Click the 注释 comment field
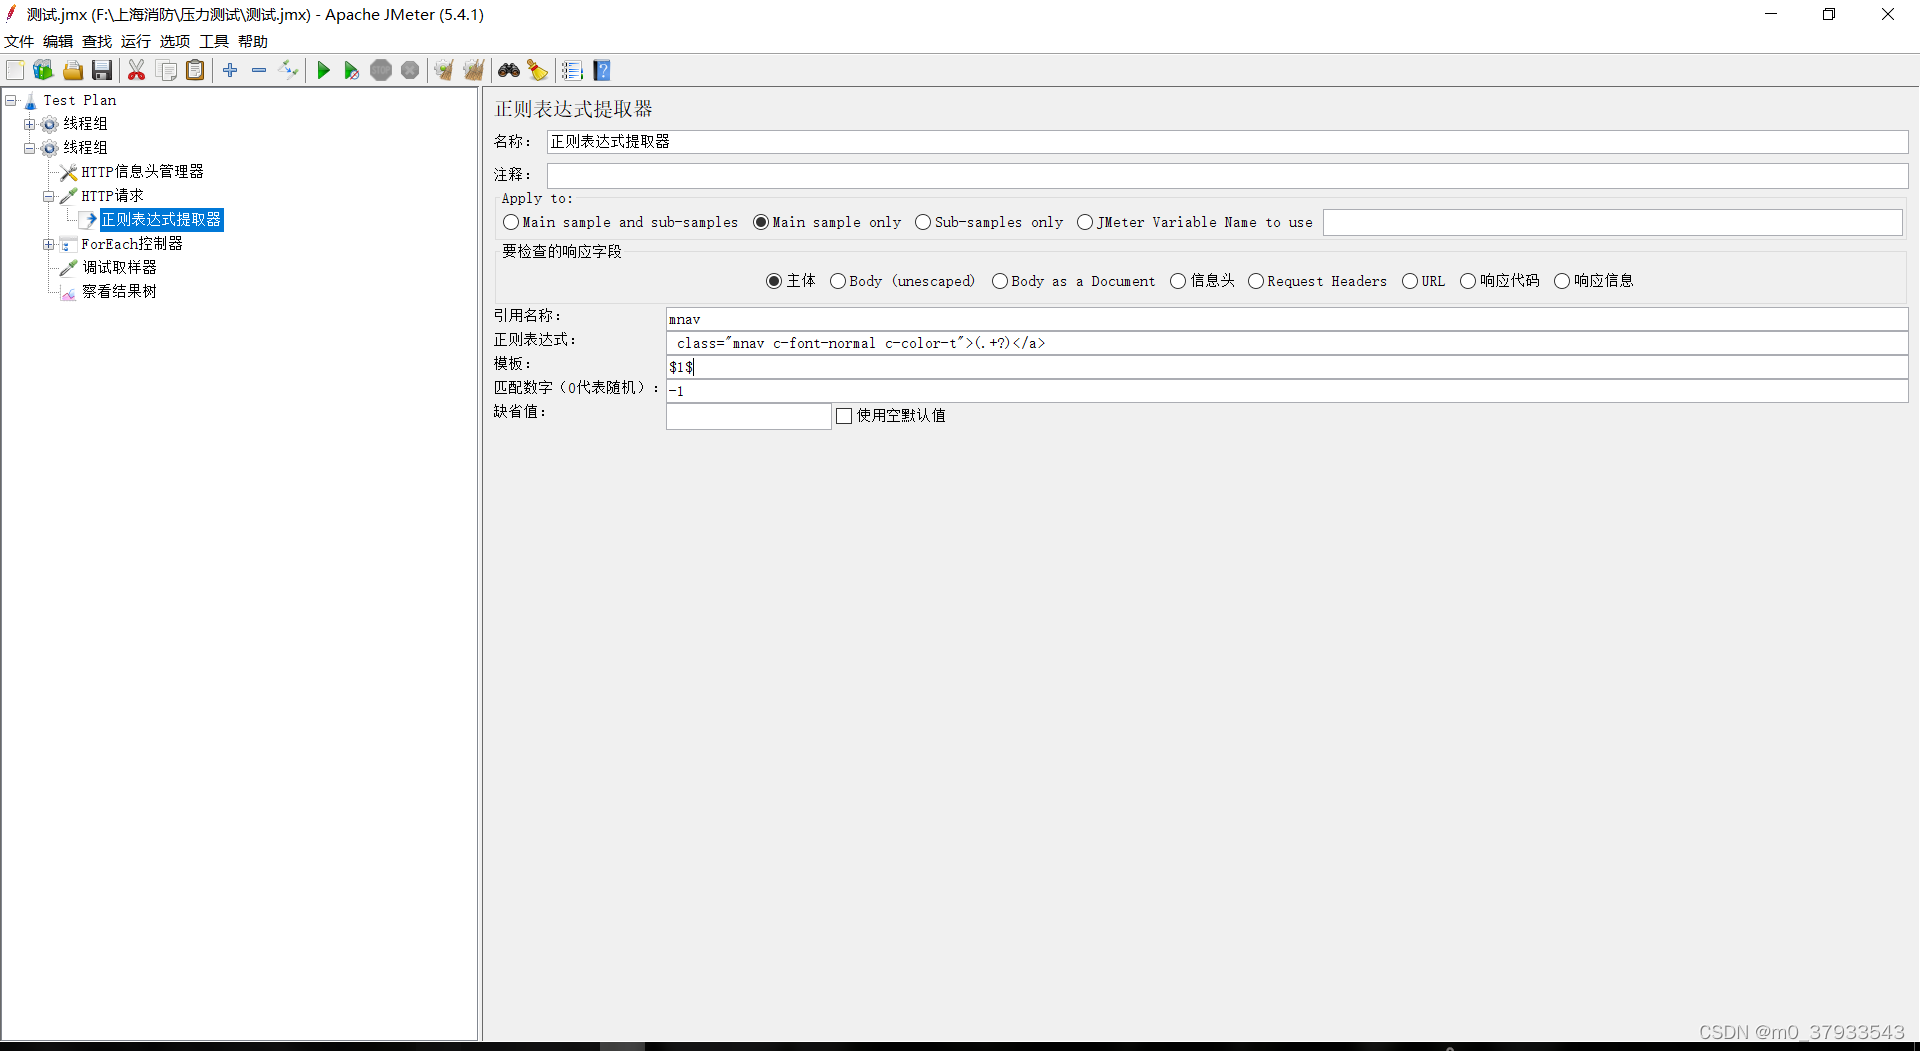1920x1051 pixels. (1227, 176)
